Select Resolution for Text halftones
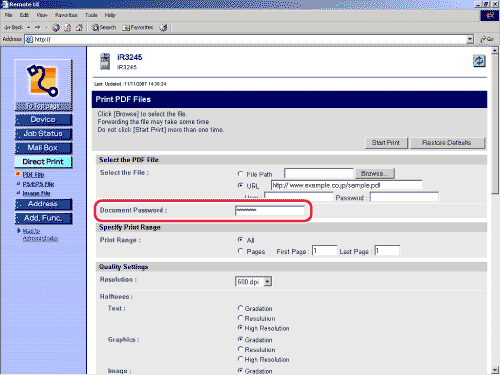500x375 pixels. (240, 318)
